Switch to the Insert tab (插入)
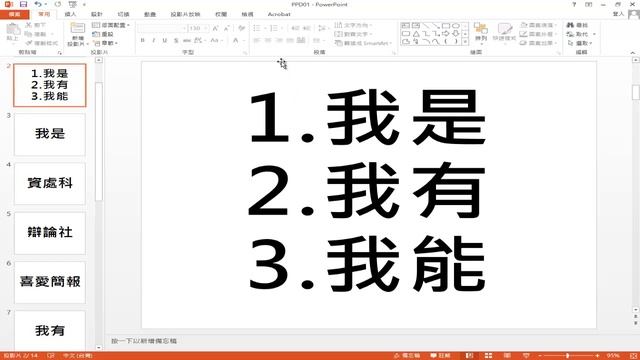Screen dimensions: 640x360 pos(70,14)
